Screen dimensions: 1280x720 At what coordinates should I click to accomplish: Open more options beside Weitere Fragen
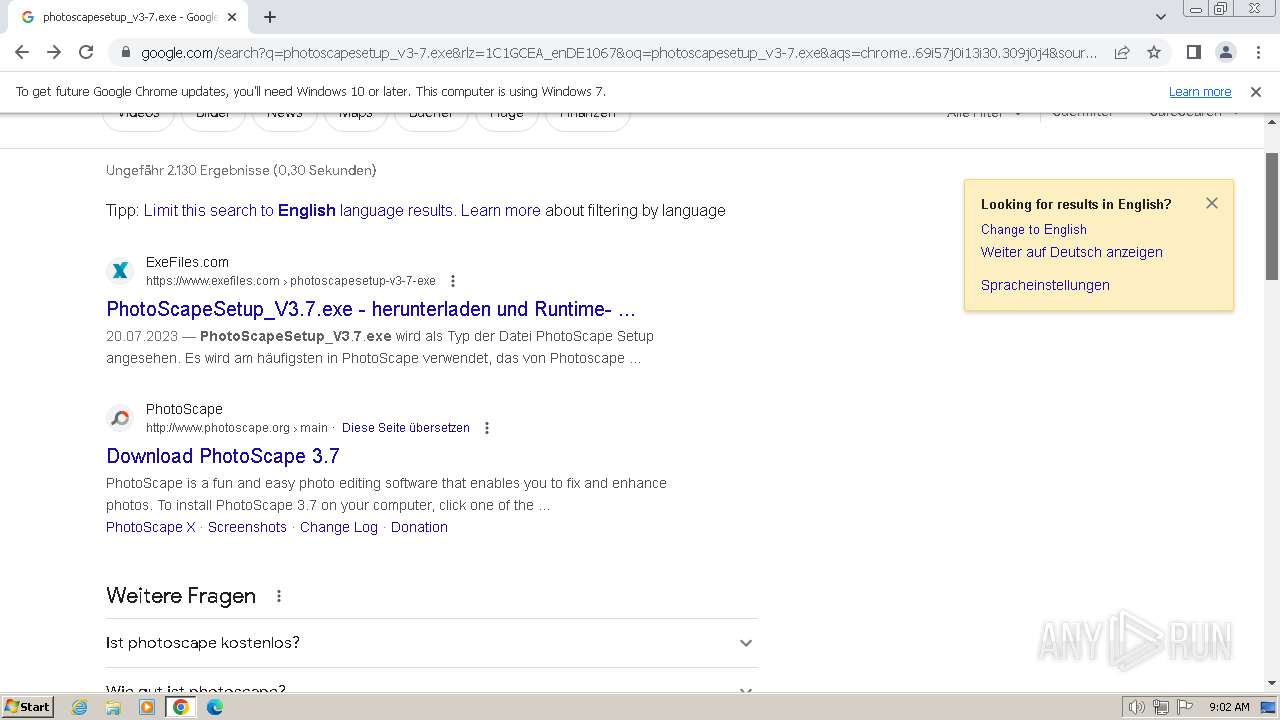pyautogui.click(x=279, y=596)
